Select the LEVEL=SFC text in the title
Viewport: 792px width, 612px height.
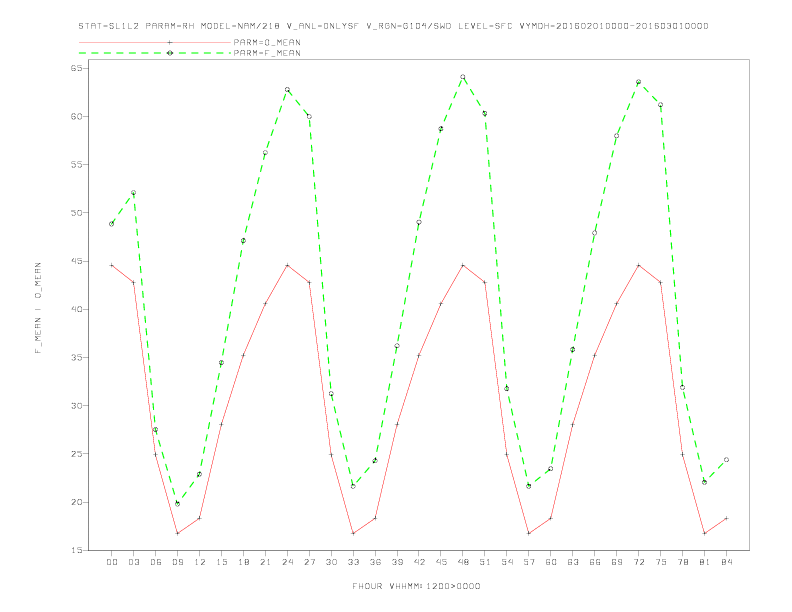(485, 26)
